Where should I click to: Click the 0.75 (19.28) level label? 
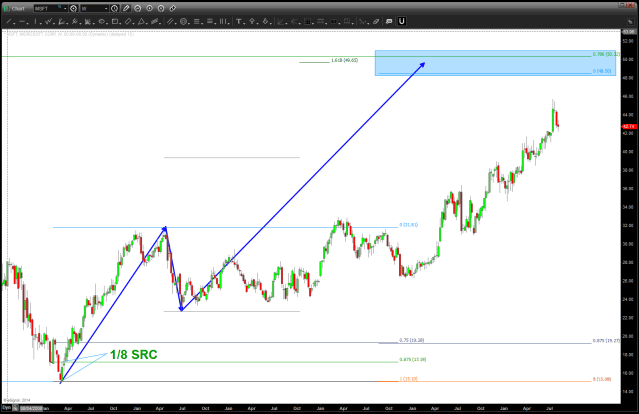coord(412,340)
